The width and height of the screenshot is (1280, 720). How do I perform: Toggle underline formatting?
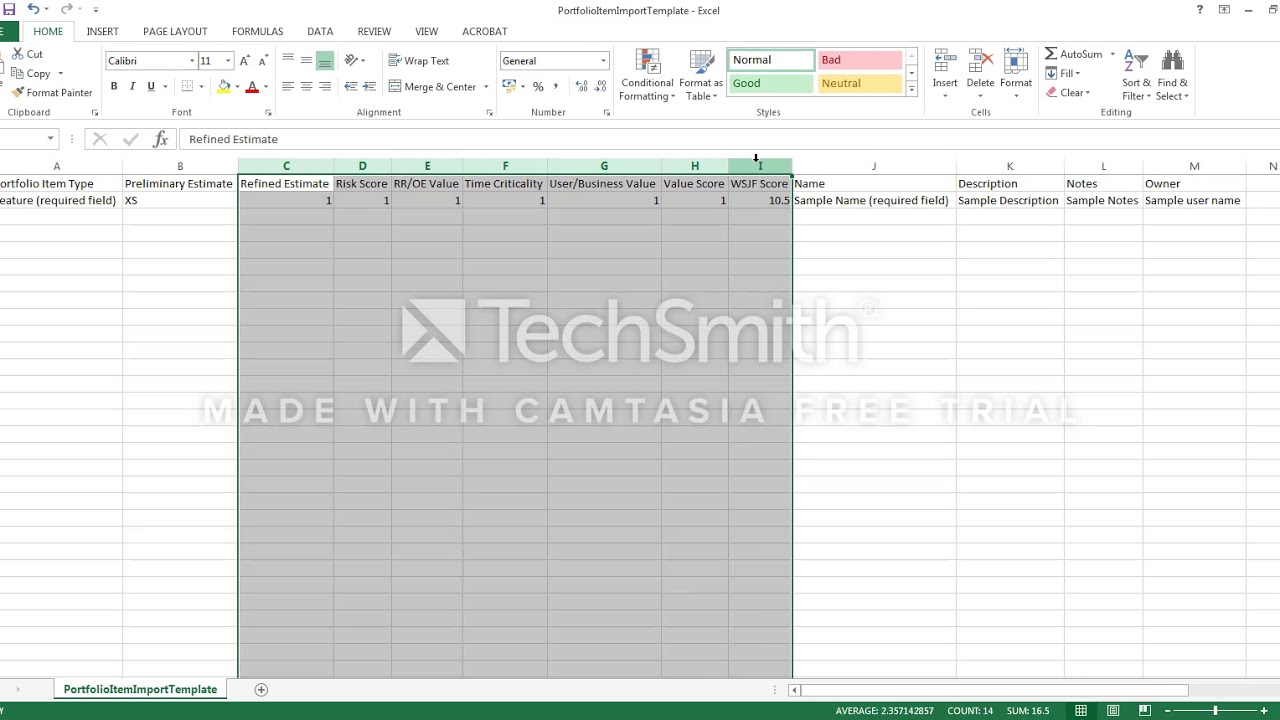[151, 87]
